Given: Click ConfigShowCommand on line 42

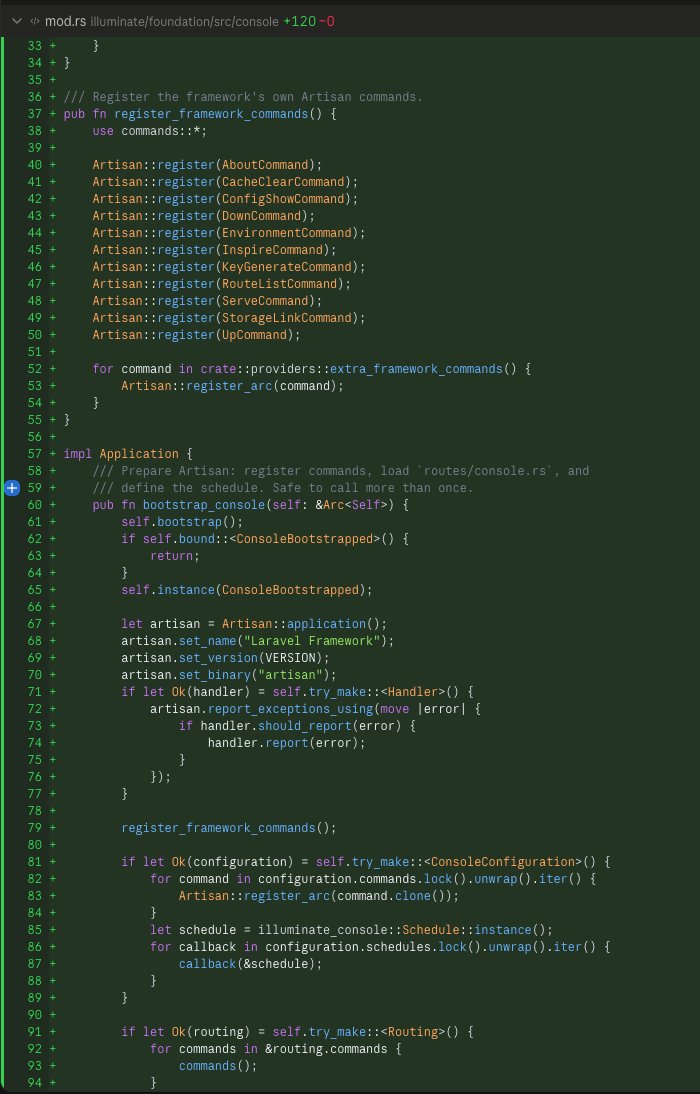Looking at the screenshot, I should (x=283, y=199).
